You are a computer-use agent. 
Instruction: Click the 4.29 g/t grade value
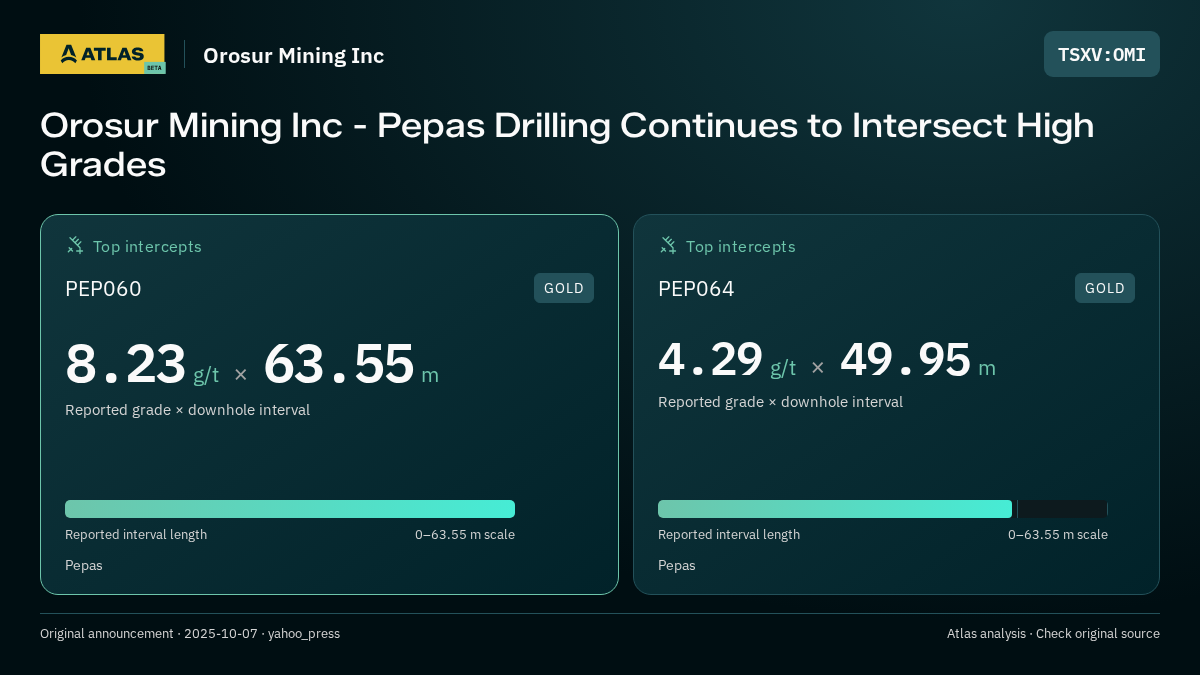coord(727,359)
